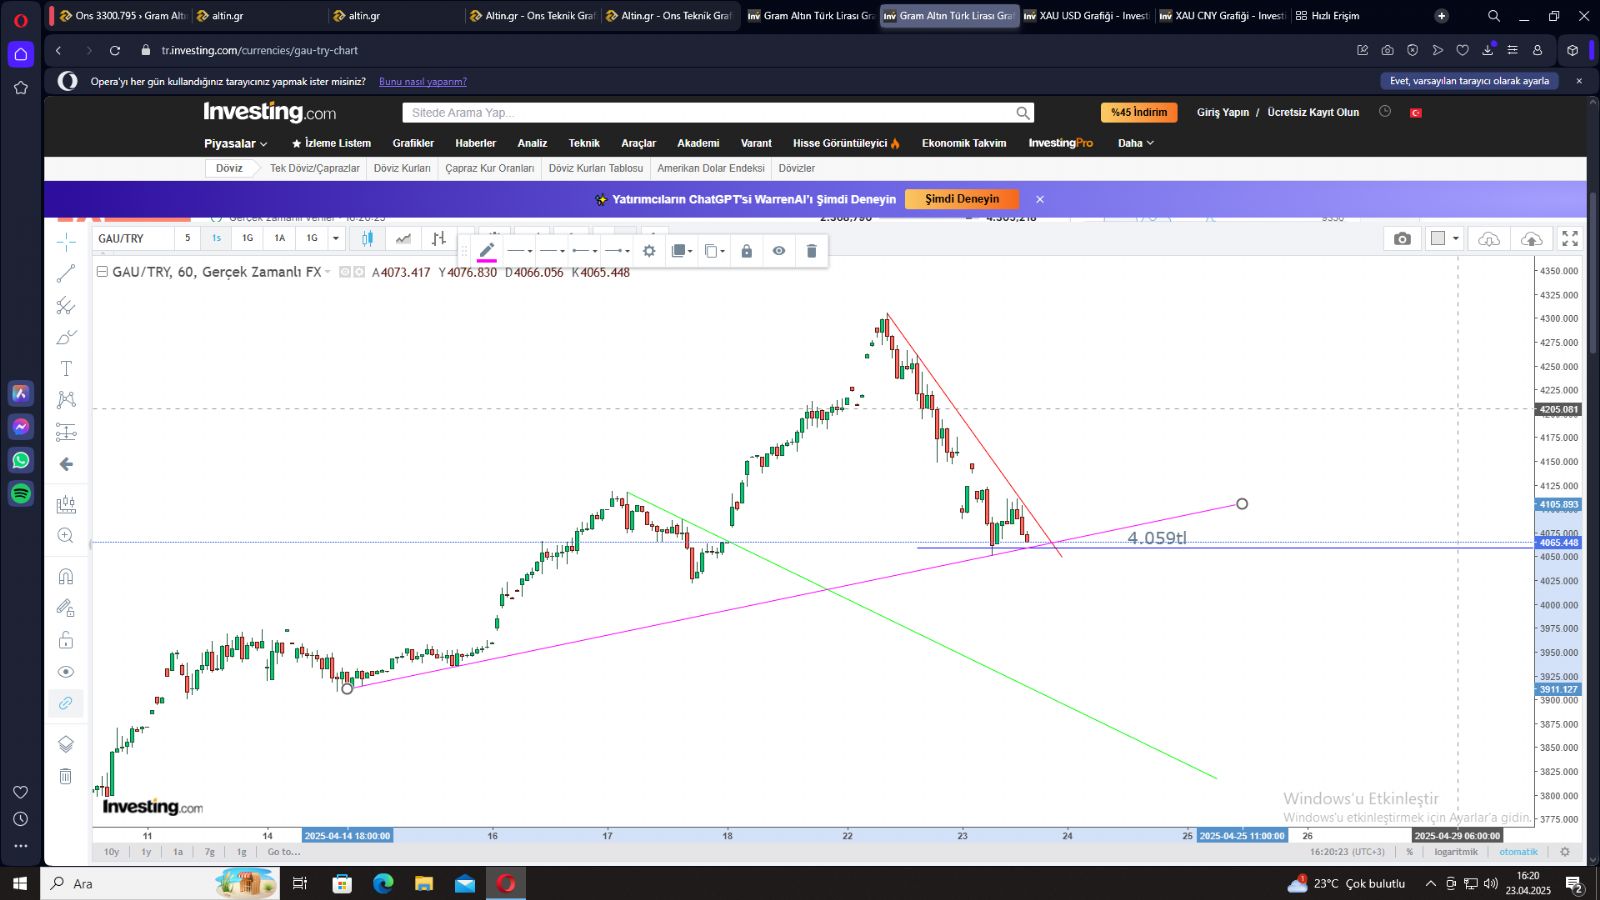Viewport: 1600px width, 900px height.
Task: Click the Şimdi Deneyin button
Action: click(961, 199)
